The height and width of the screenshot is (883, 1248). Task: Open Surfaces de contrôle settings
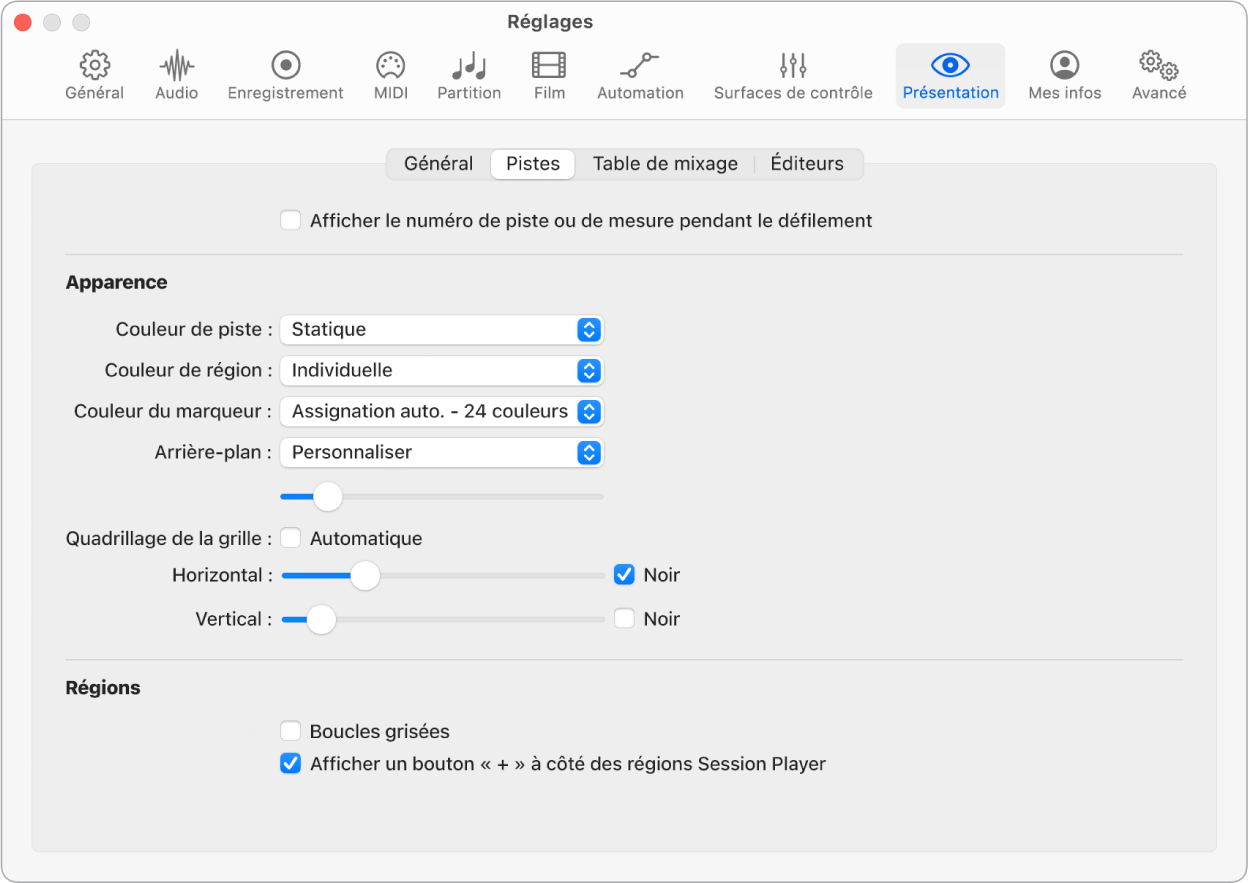pos(792,76)
